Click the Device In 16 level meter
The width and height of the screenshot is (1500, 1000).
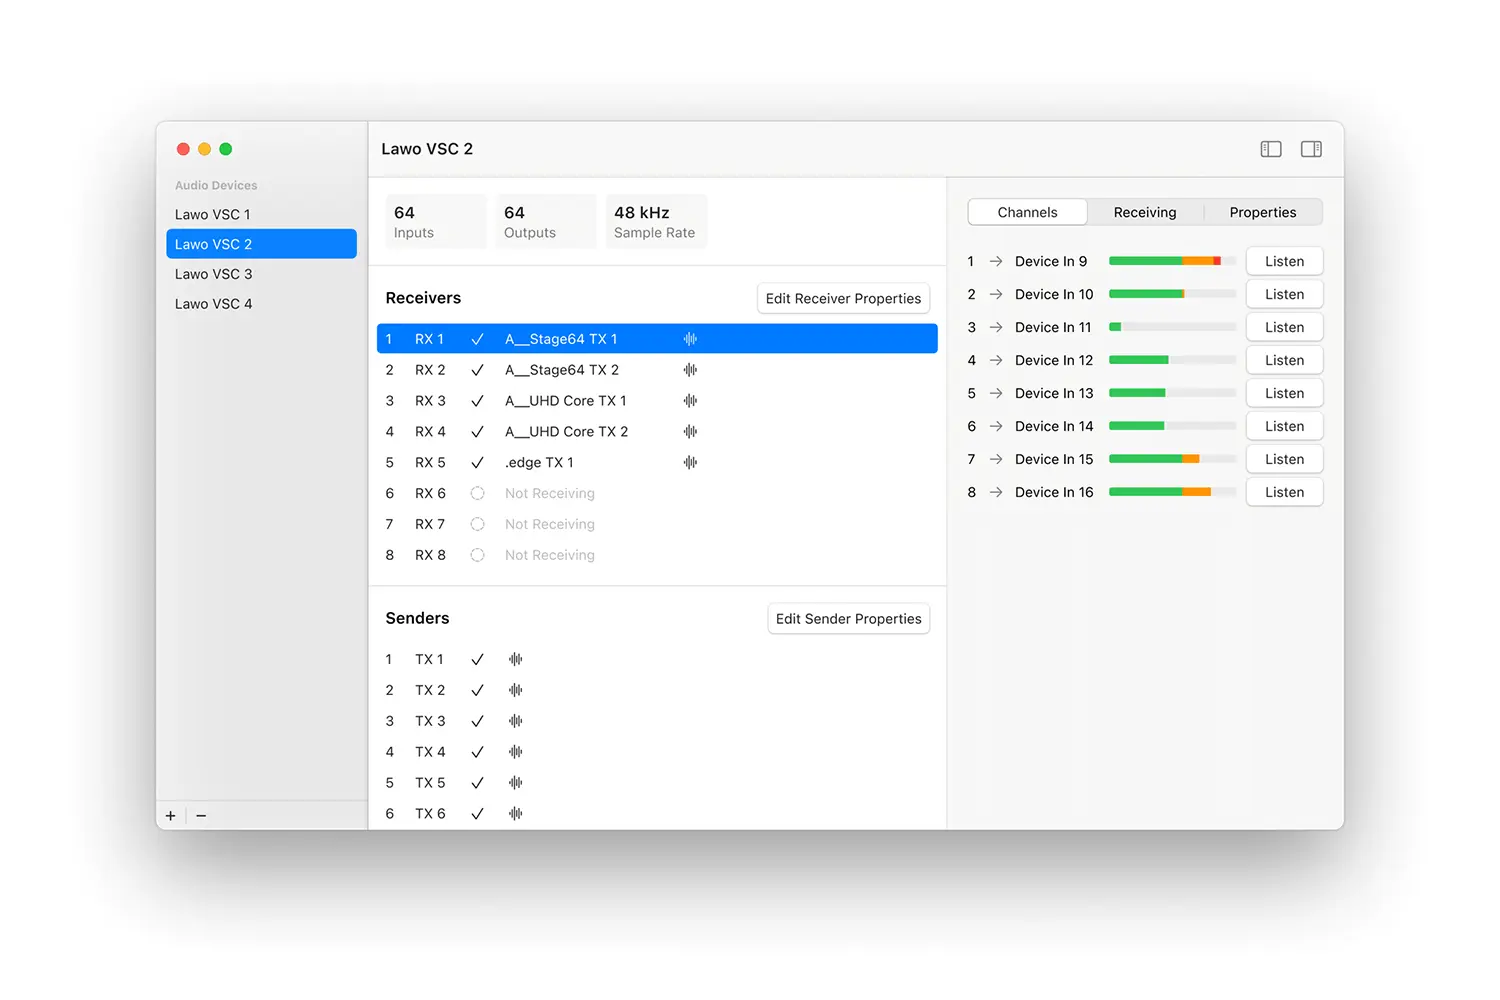(x=1172, y=492)
